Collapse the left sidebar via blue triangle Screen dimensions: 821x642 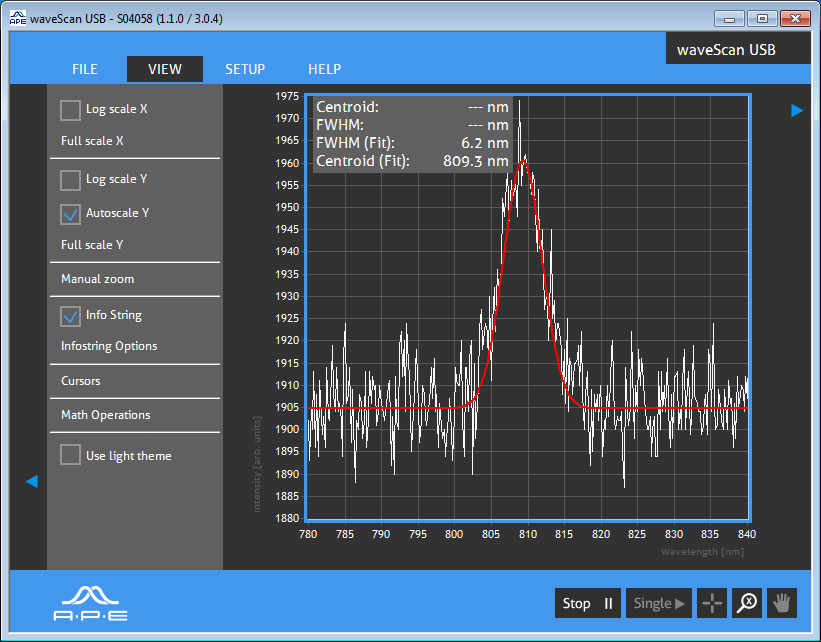tap(32, 481)
